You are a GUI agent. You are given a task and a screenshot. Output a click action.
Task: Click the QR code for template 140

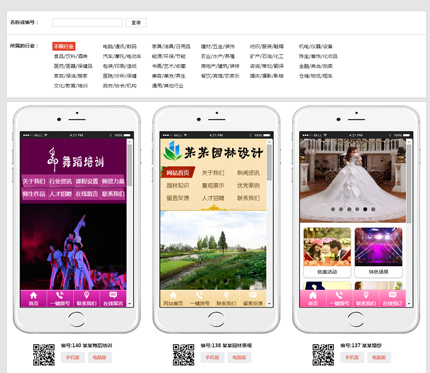click(44, 355)
